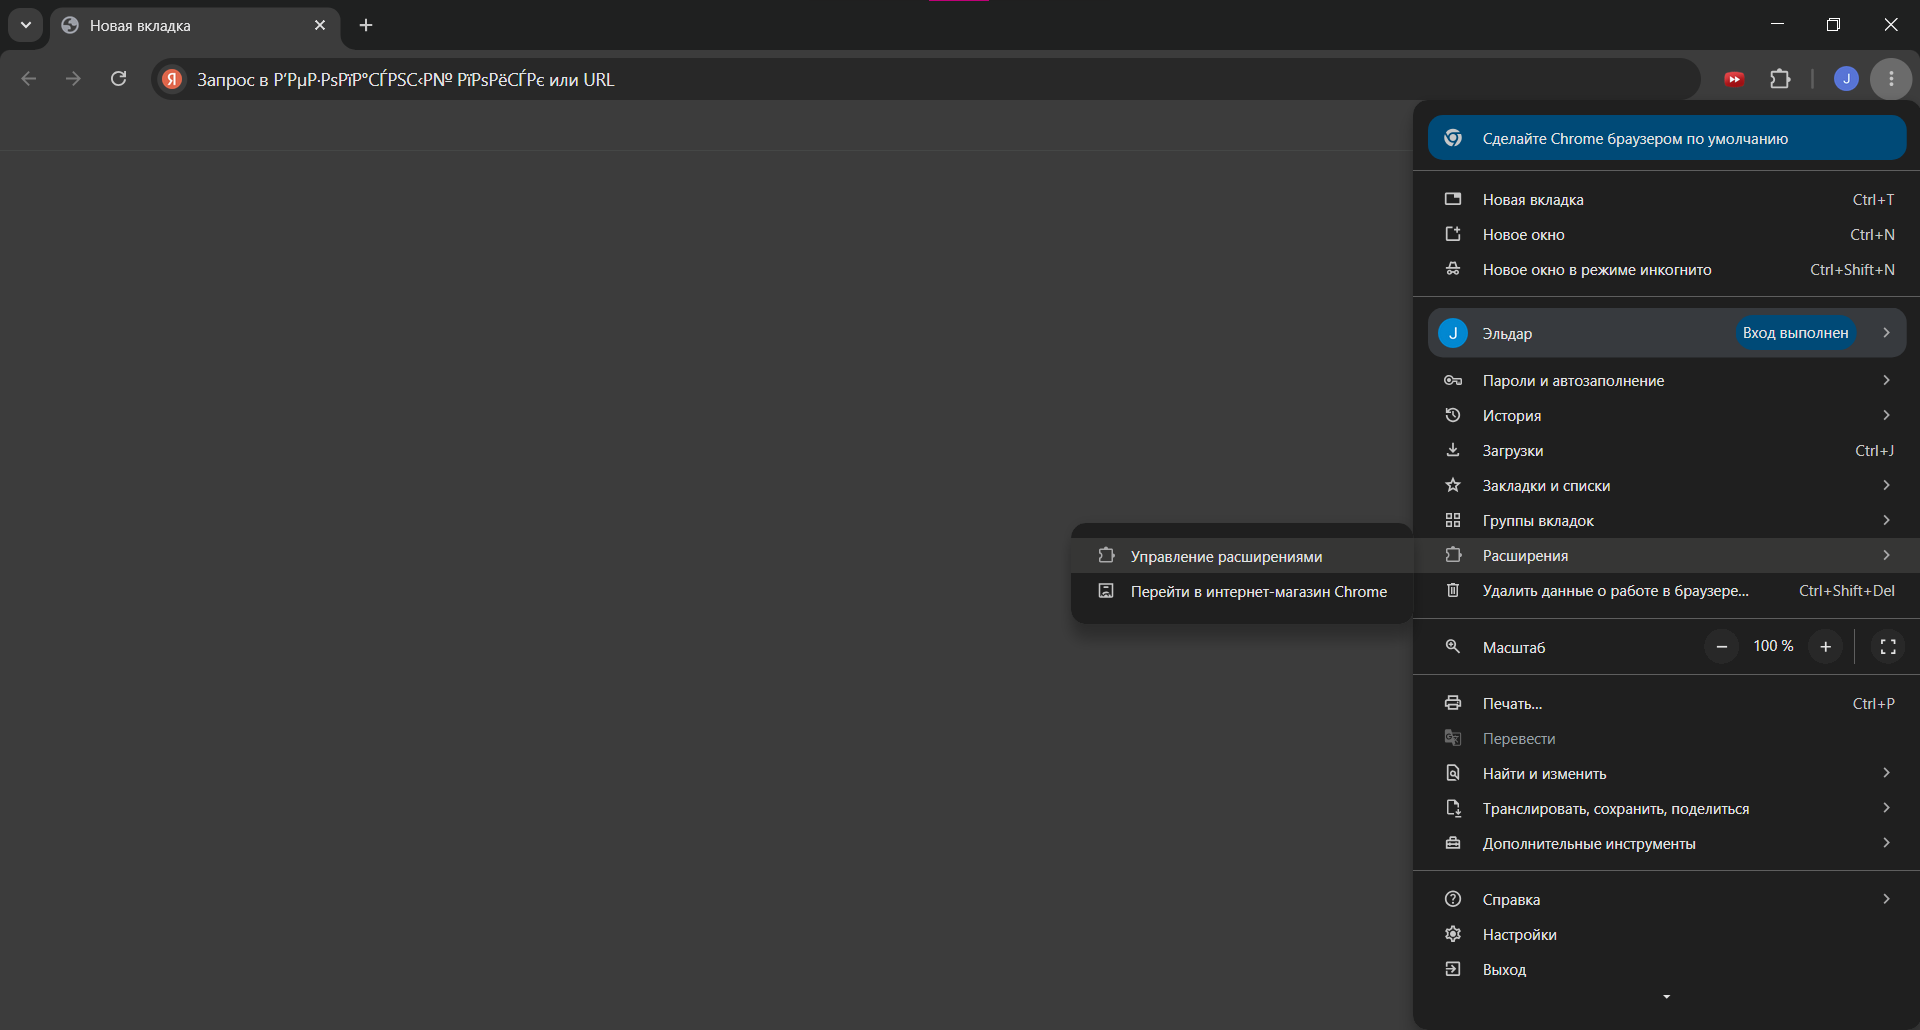
Task: Click the Yandex icon in address bar
Action: (x=172, y=79)
